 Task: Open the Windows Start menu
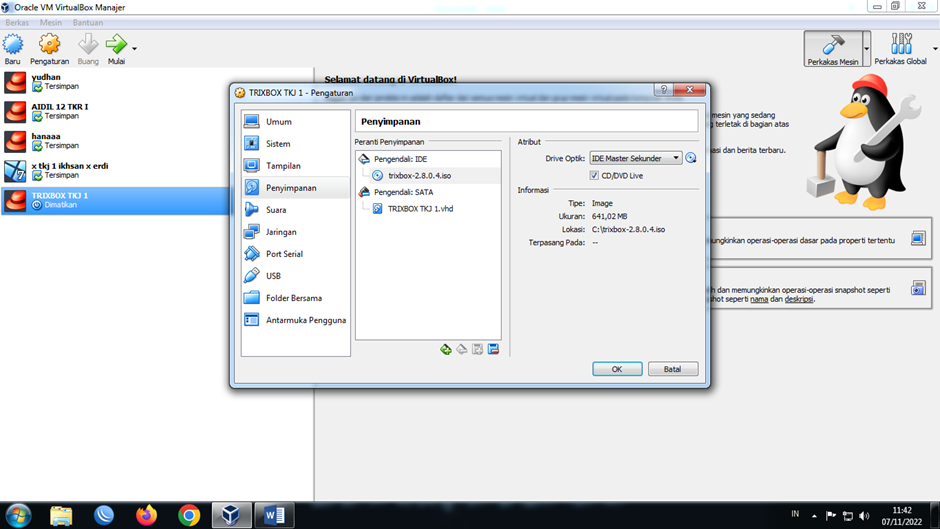point(19,515)
